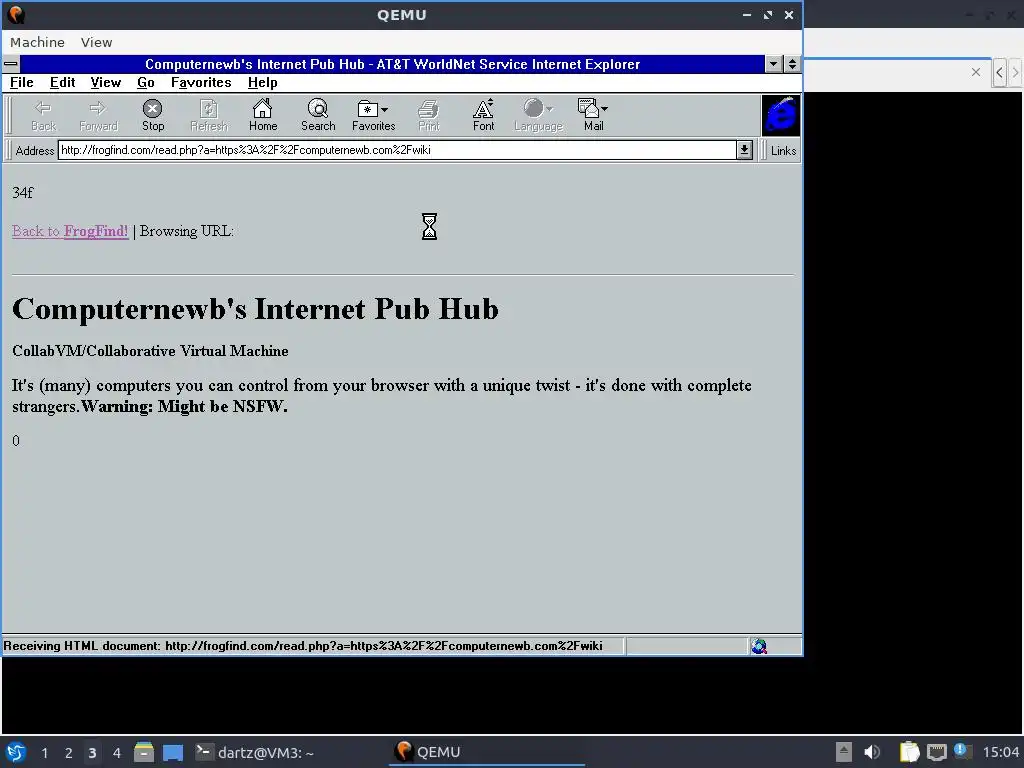Click the IE window restore up-down arrow
This screenshot has width=1024, height=768.
coord(792,64)
